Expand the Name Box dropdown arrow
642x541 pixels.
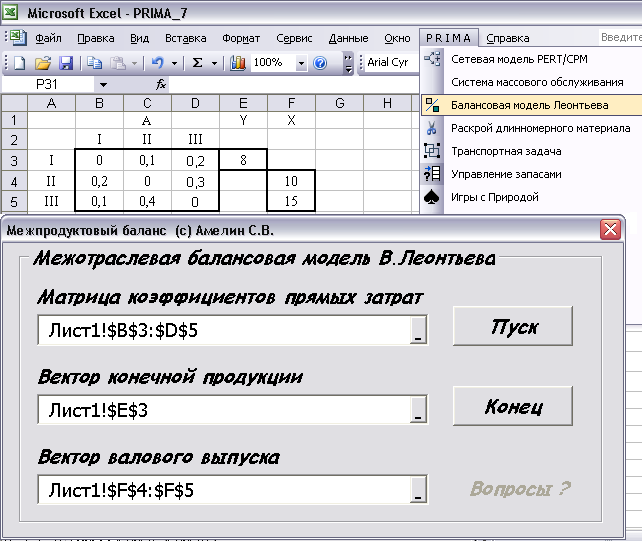(x=103, y=85)
